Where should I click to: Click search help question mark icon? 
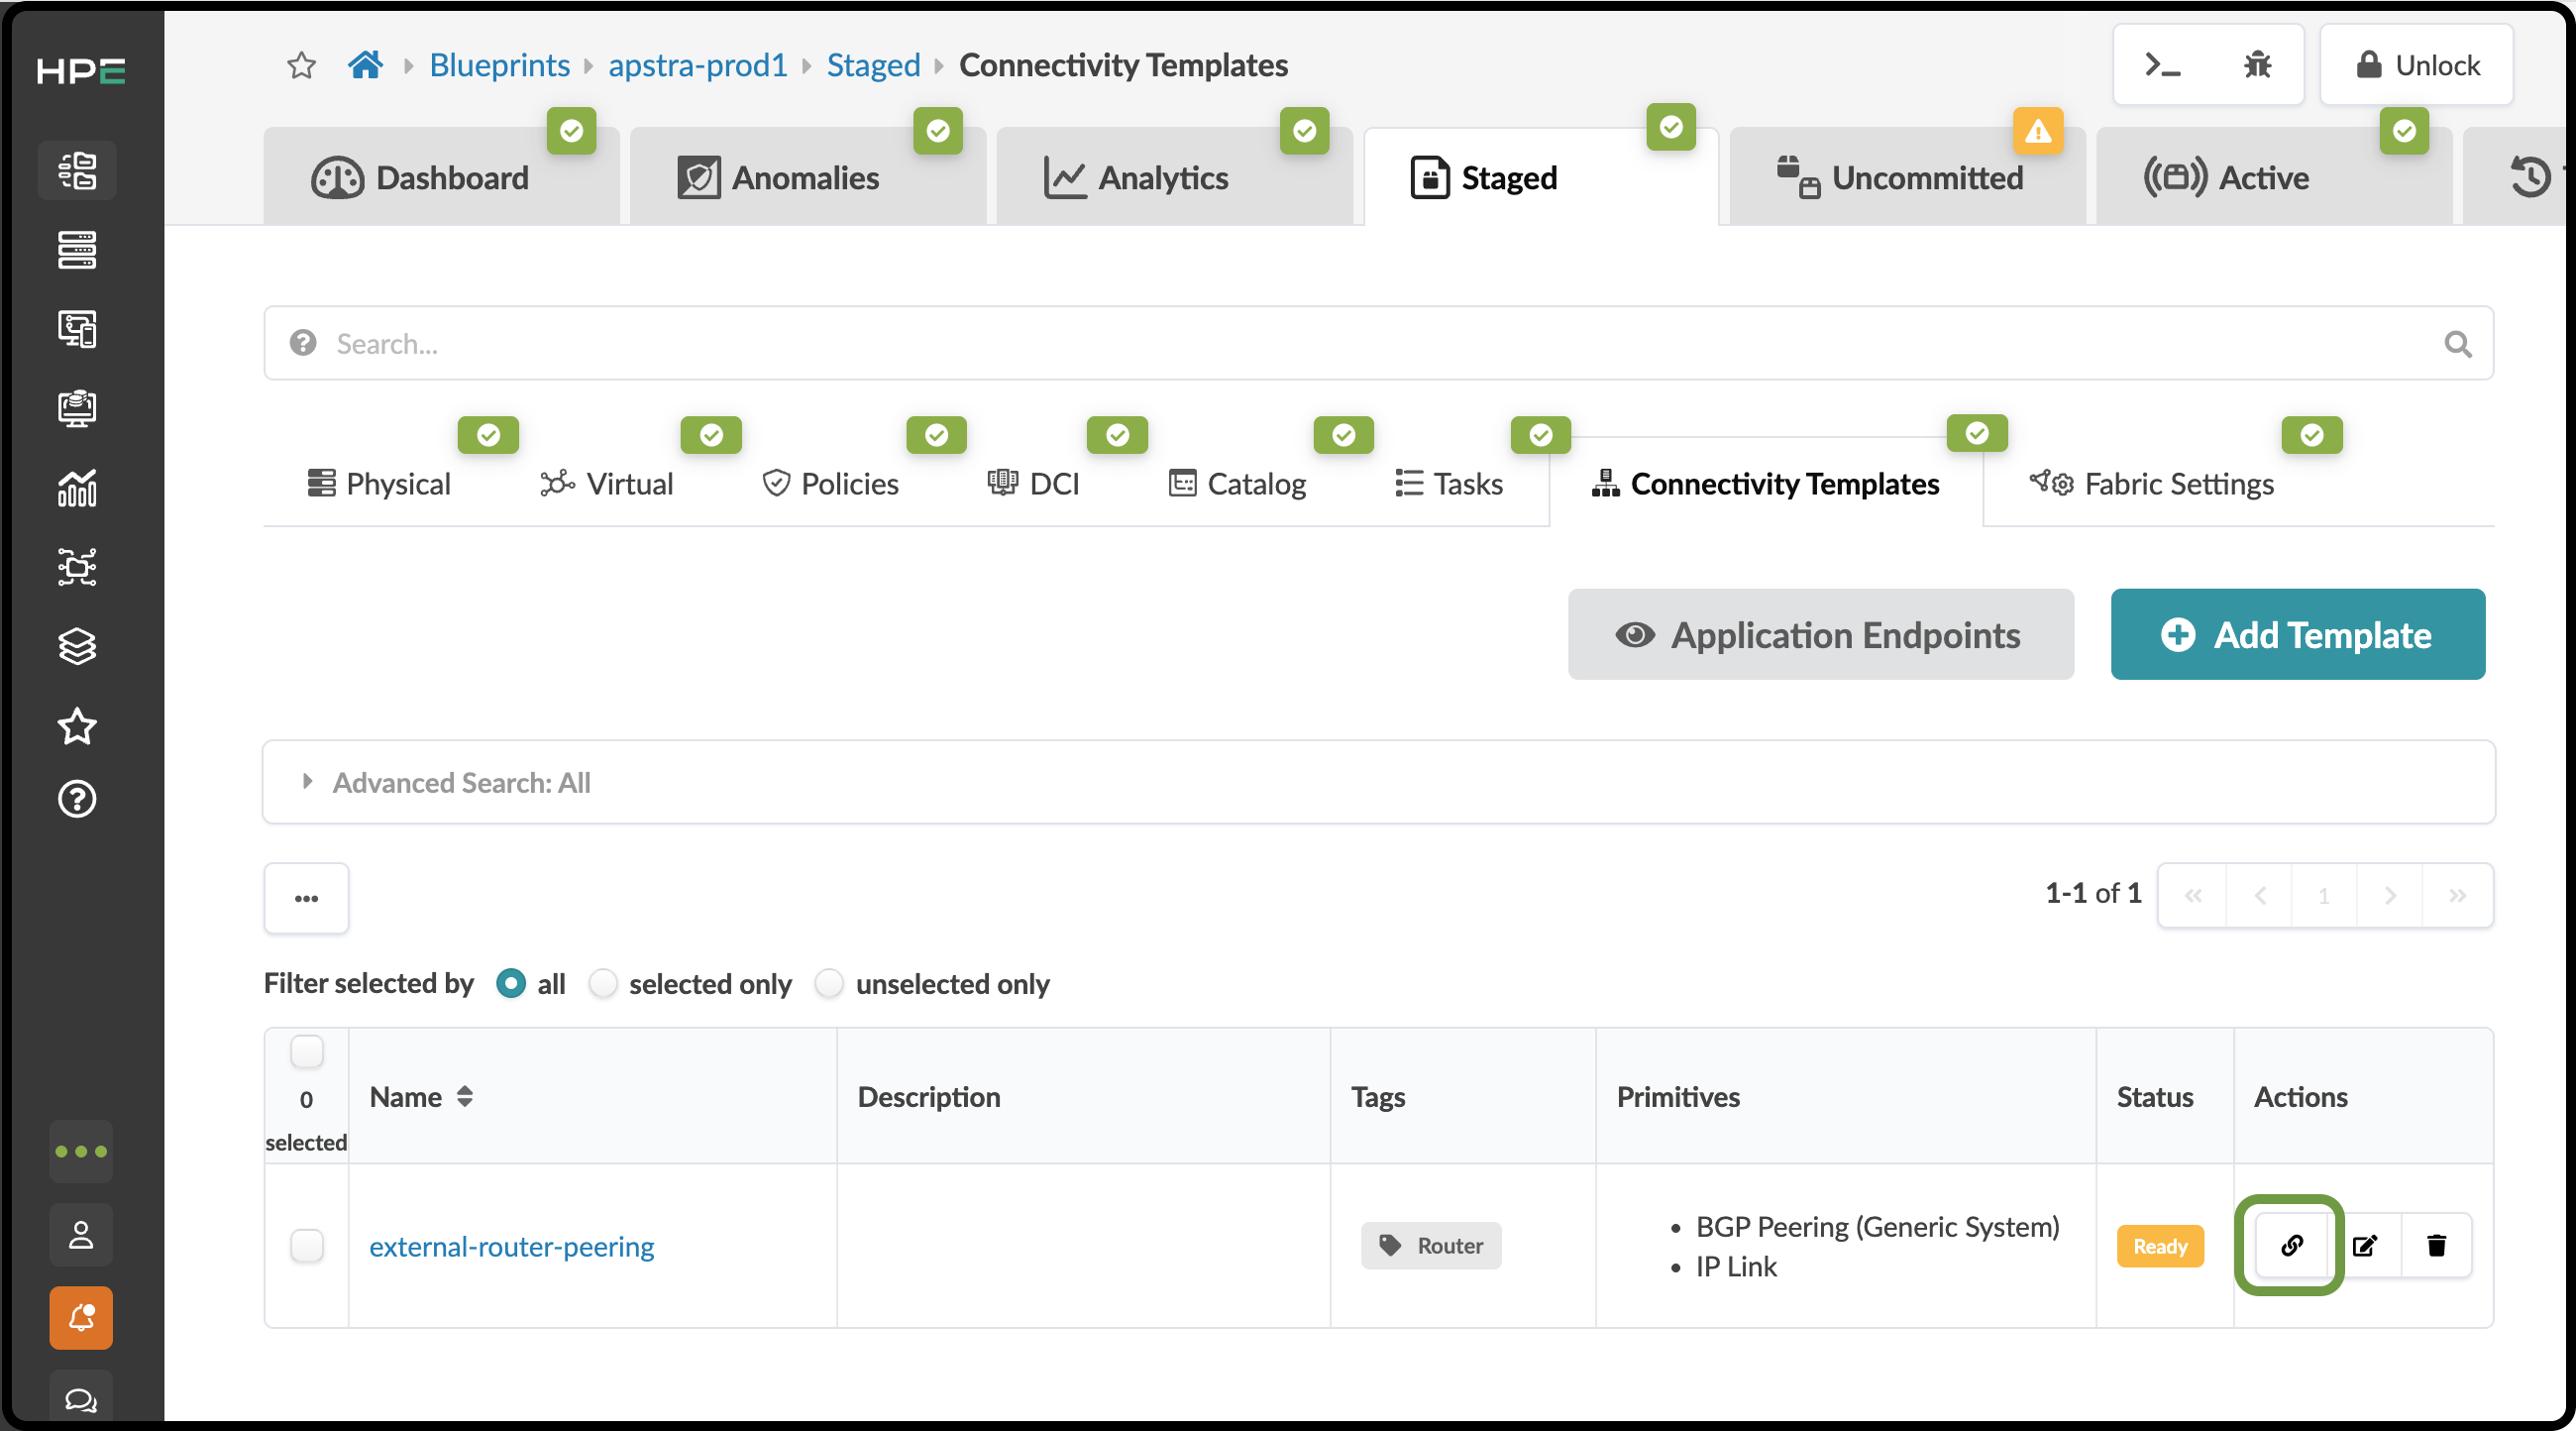302,343
